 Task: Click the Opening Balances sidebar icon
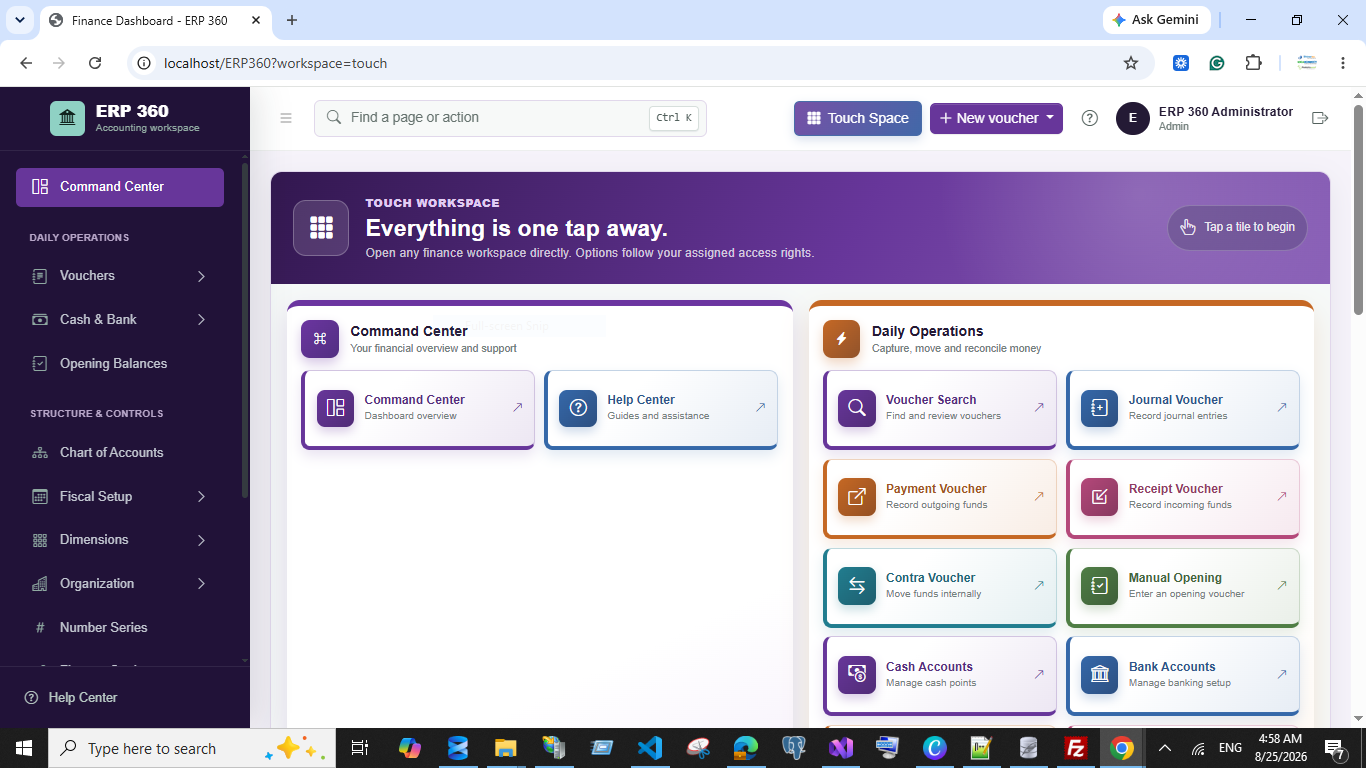(40, 364)
